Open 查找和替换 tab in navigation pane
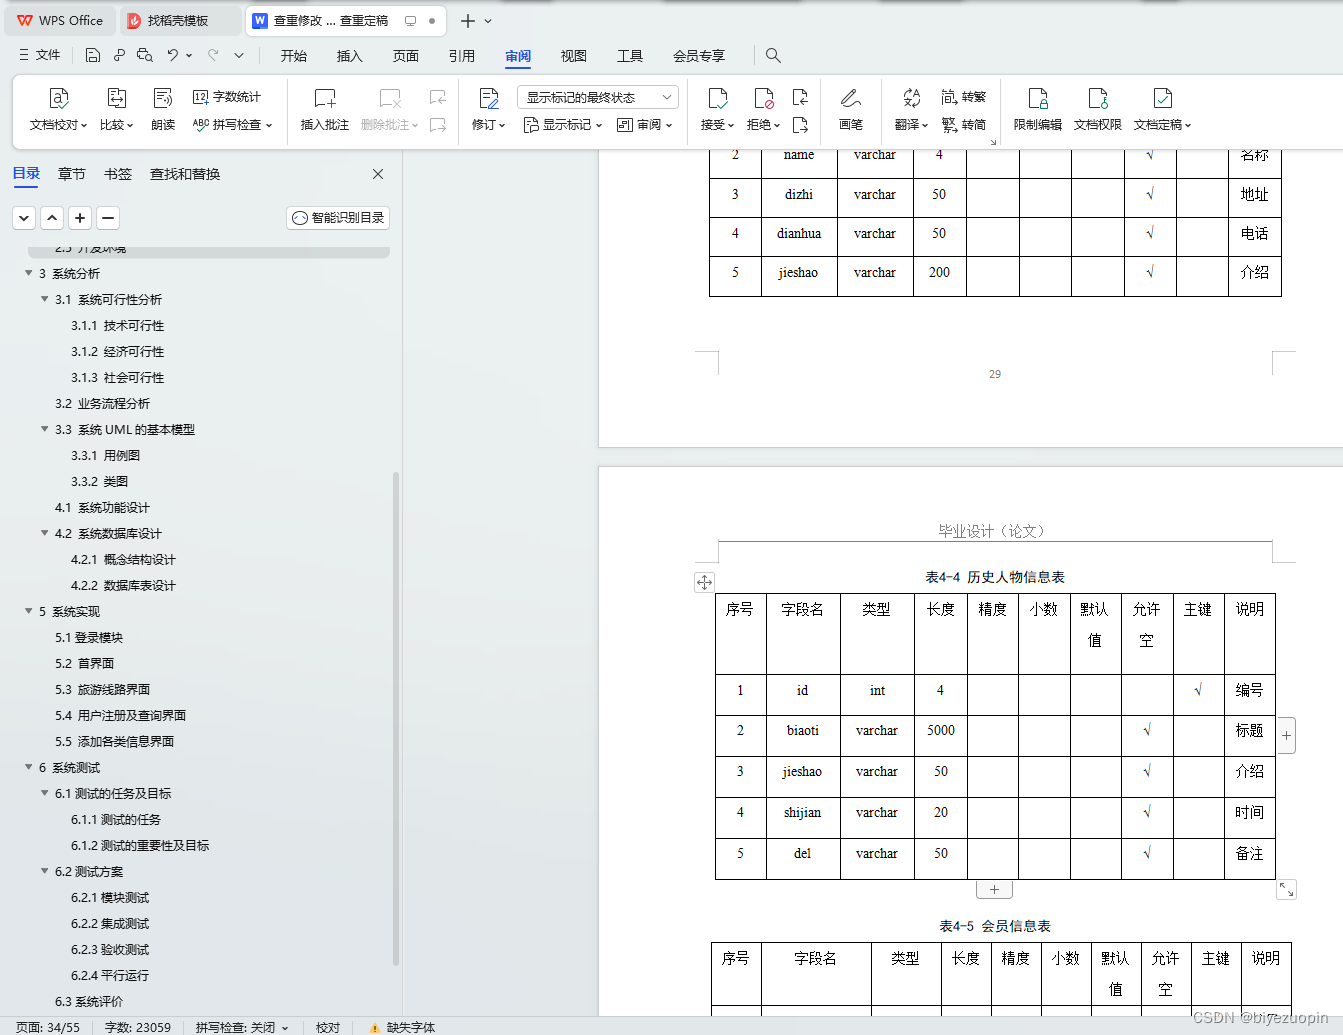 click(x=185, y=174)
